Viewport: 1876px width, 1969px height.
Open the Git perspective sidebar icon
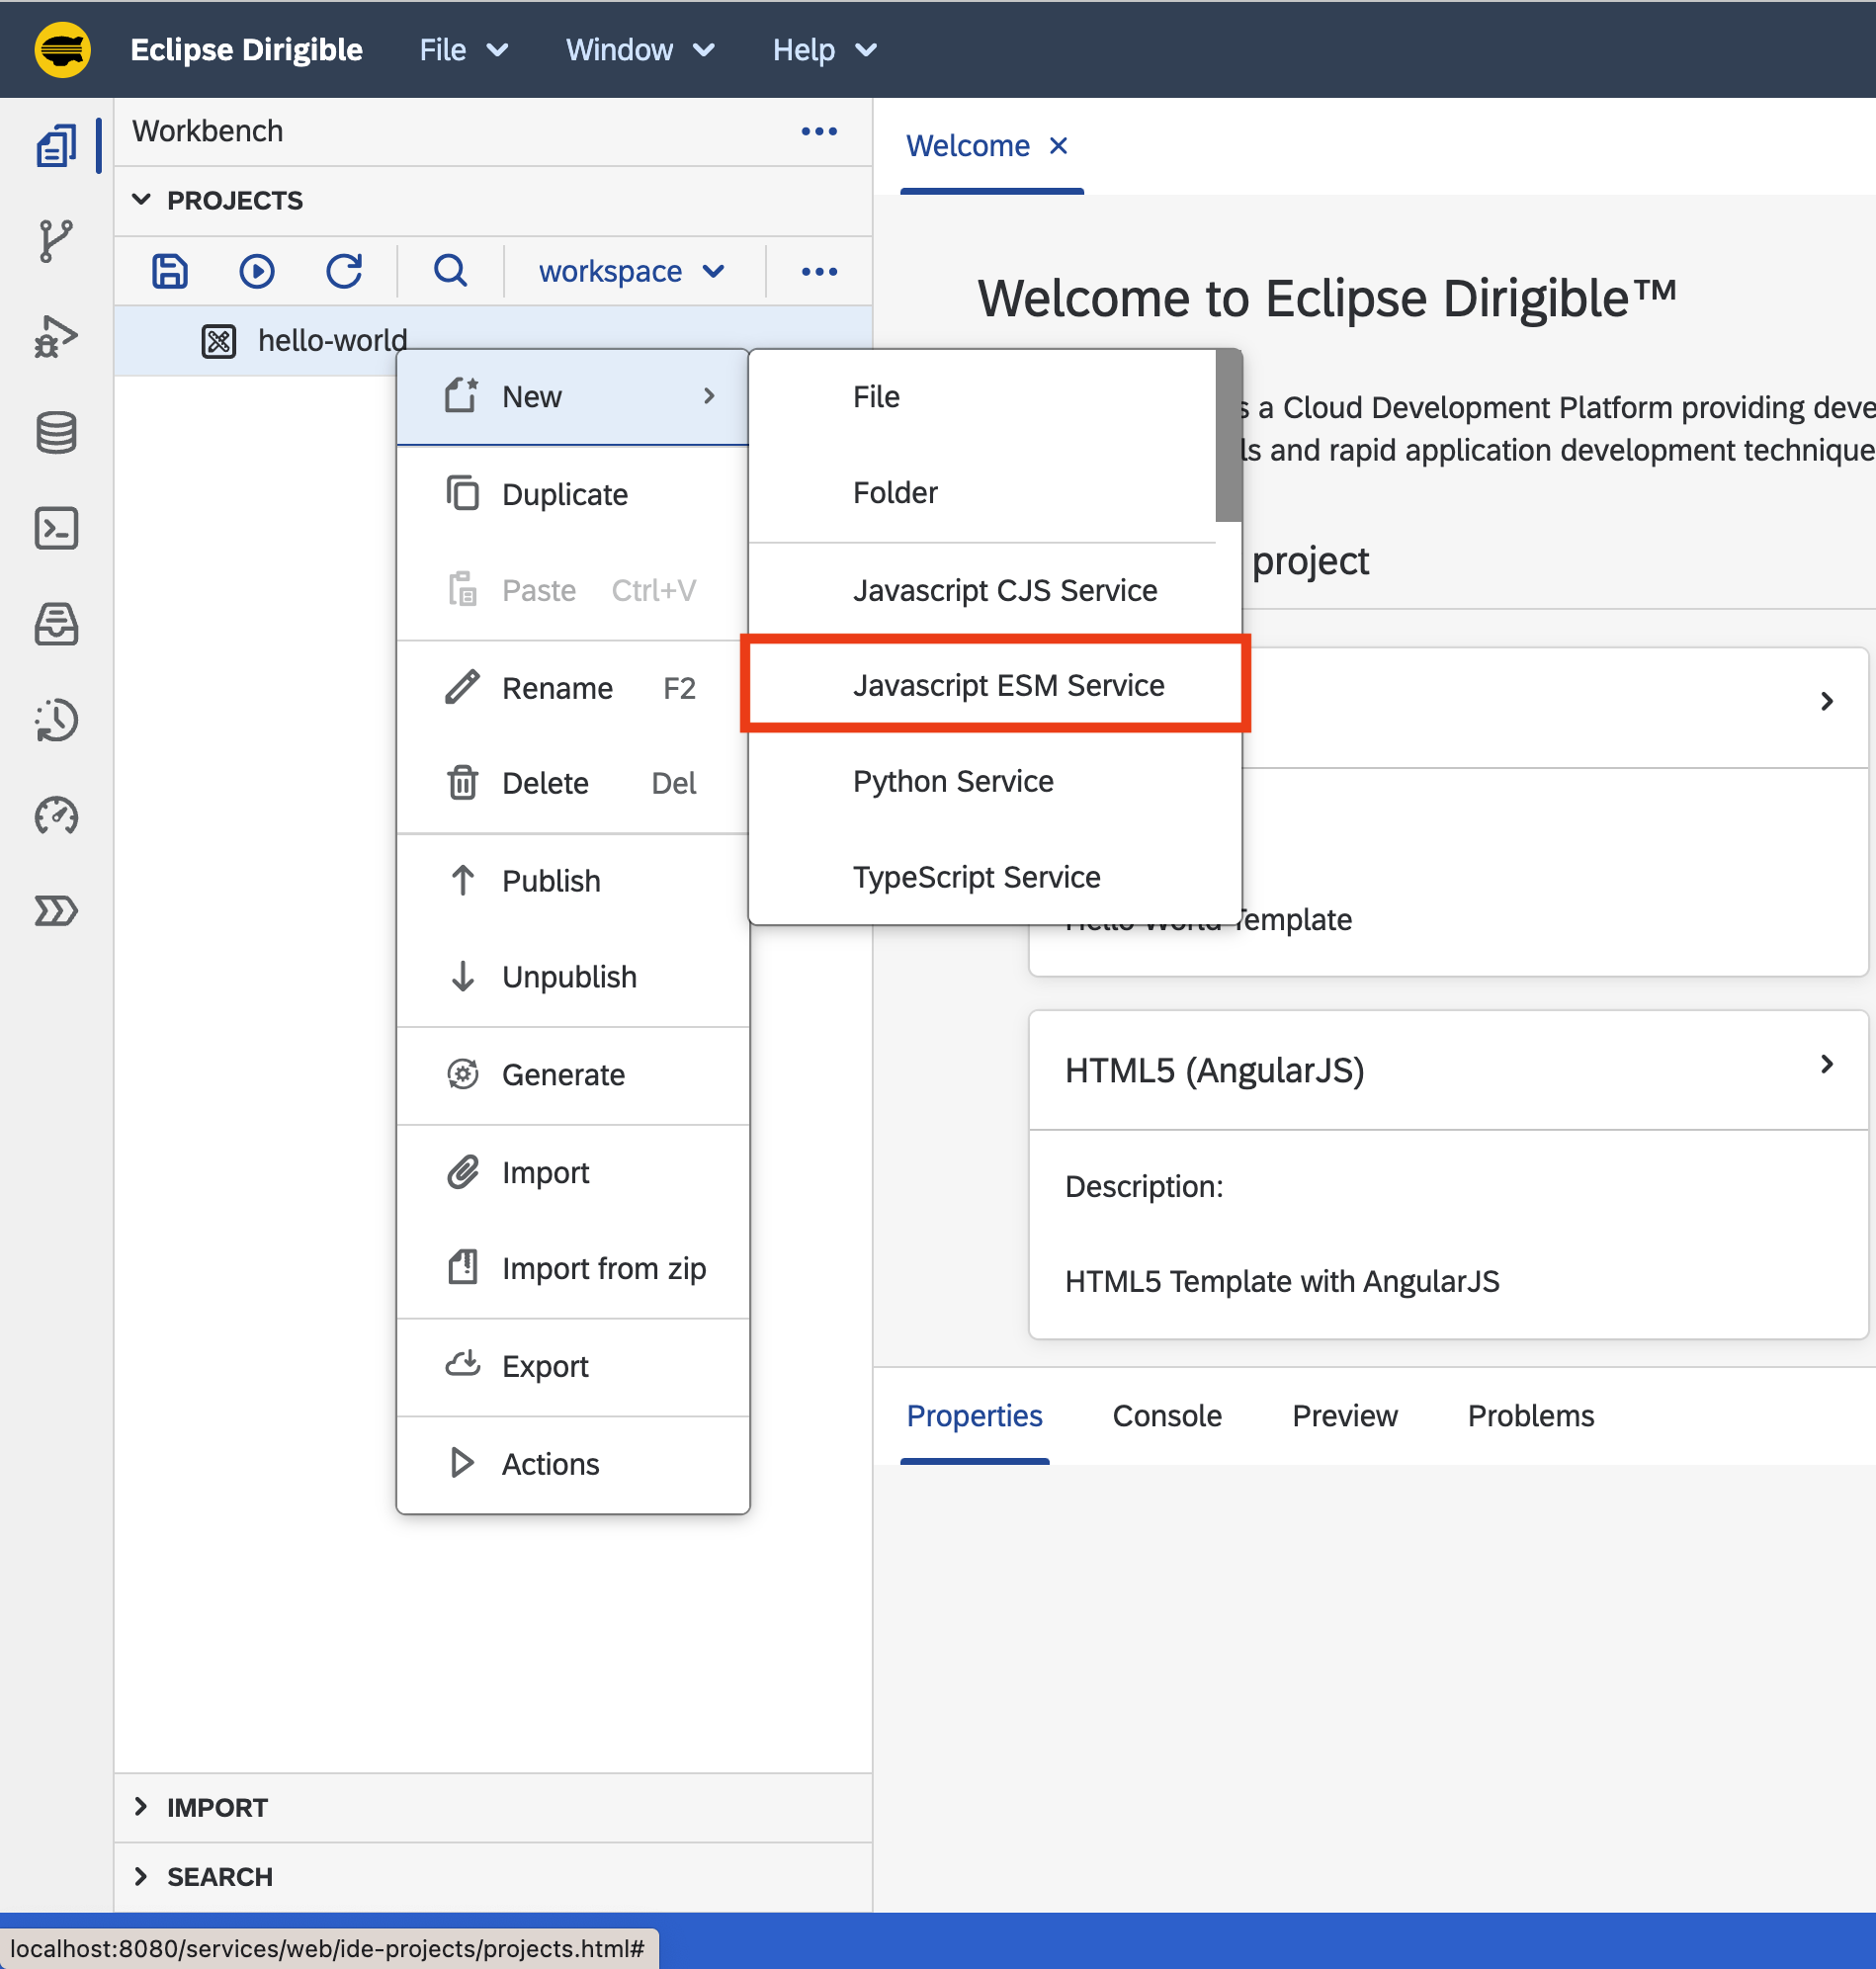pos(56,241)
